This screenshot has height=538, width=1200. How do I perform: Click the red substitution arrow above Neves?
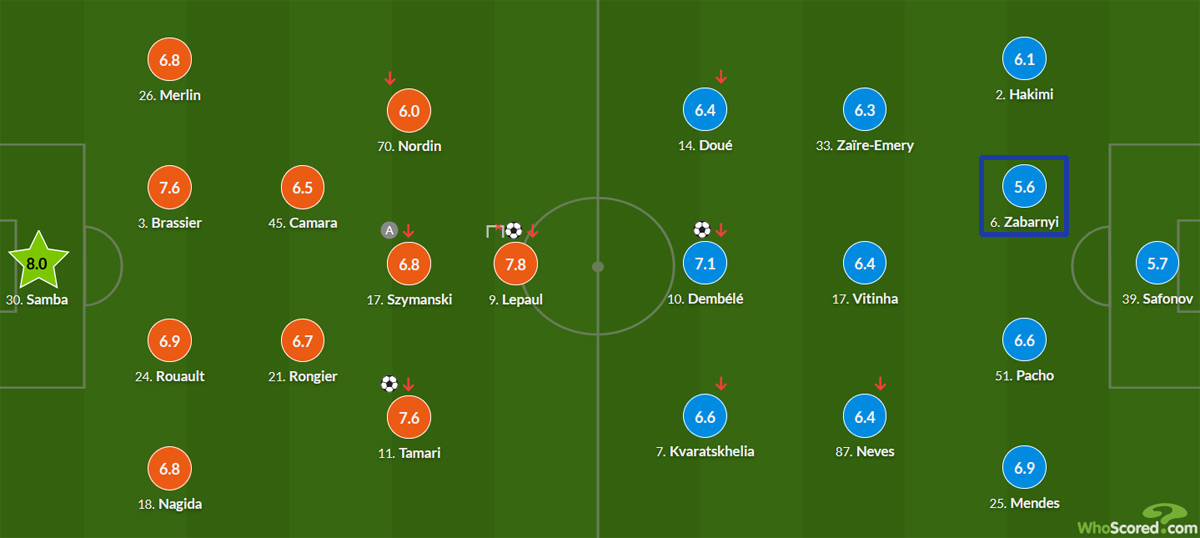(880, 383)
